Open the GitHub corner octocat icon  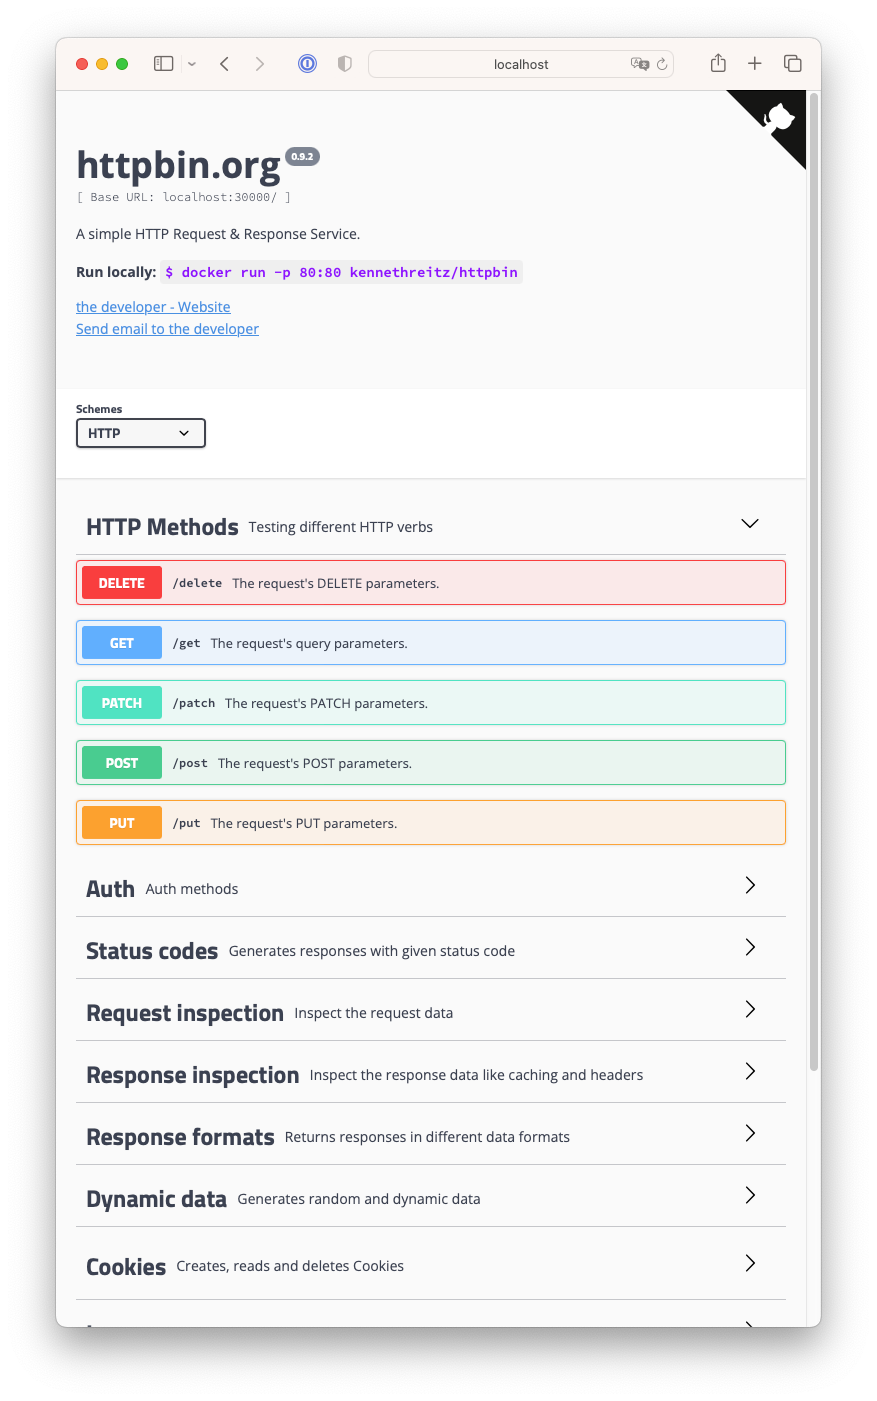click(x=777, y=120)
